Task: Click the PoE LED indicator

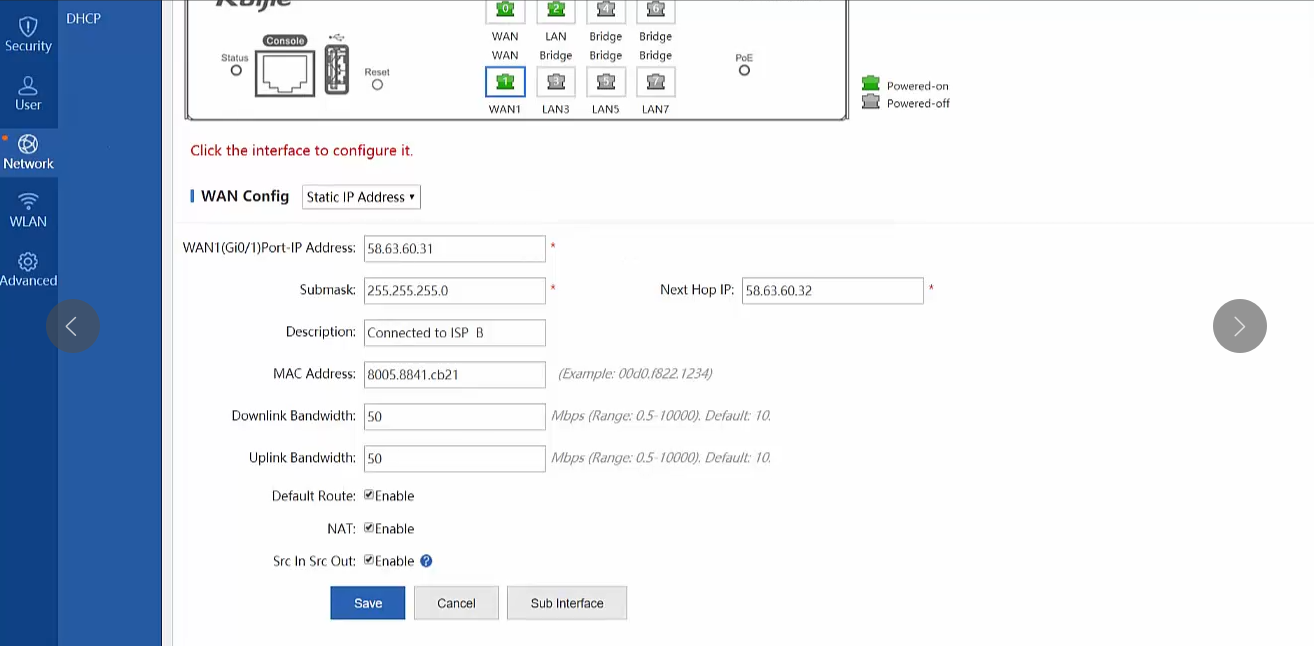Action: click(744, 70)
